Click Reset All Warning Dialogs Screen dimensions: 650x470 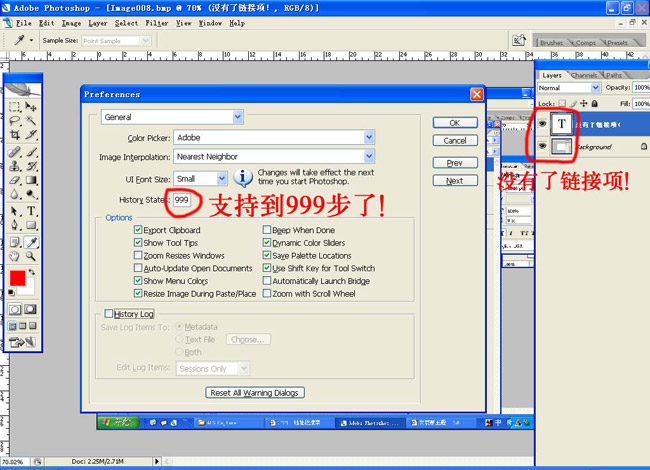255,392
